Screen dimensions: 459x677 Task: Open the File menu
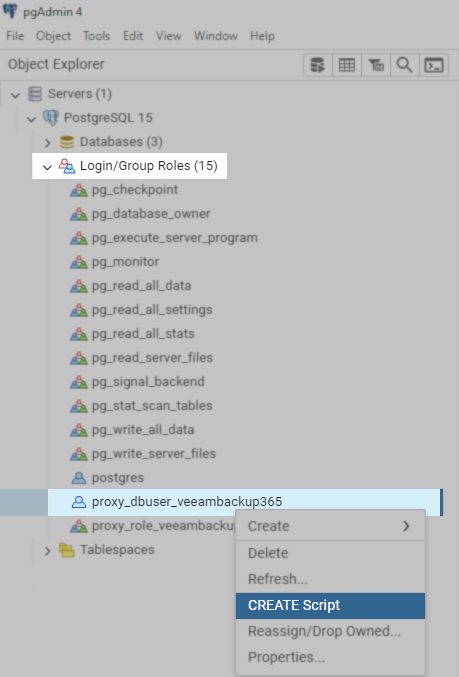[x=15, y=36]
